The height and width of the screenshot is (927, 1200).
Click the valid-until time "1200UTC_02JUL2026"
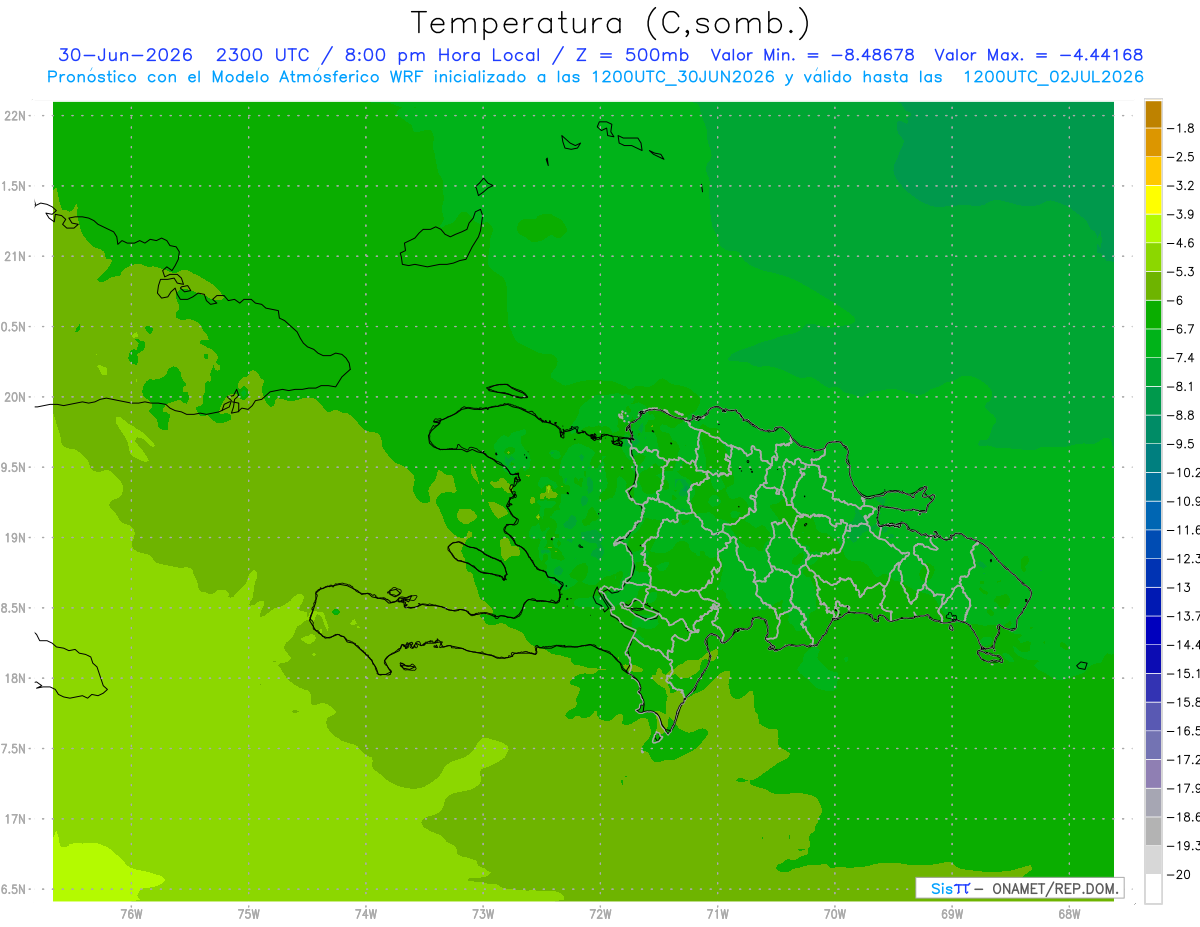coord(1054,77)
